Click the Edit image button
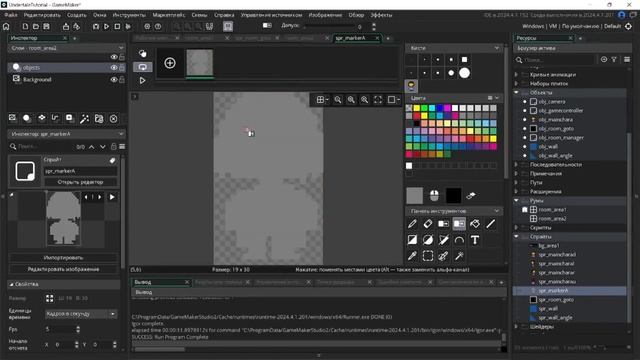 point(64,269)
